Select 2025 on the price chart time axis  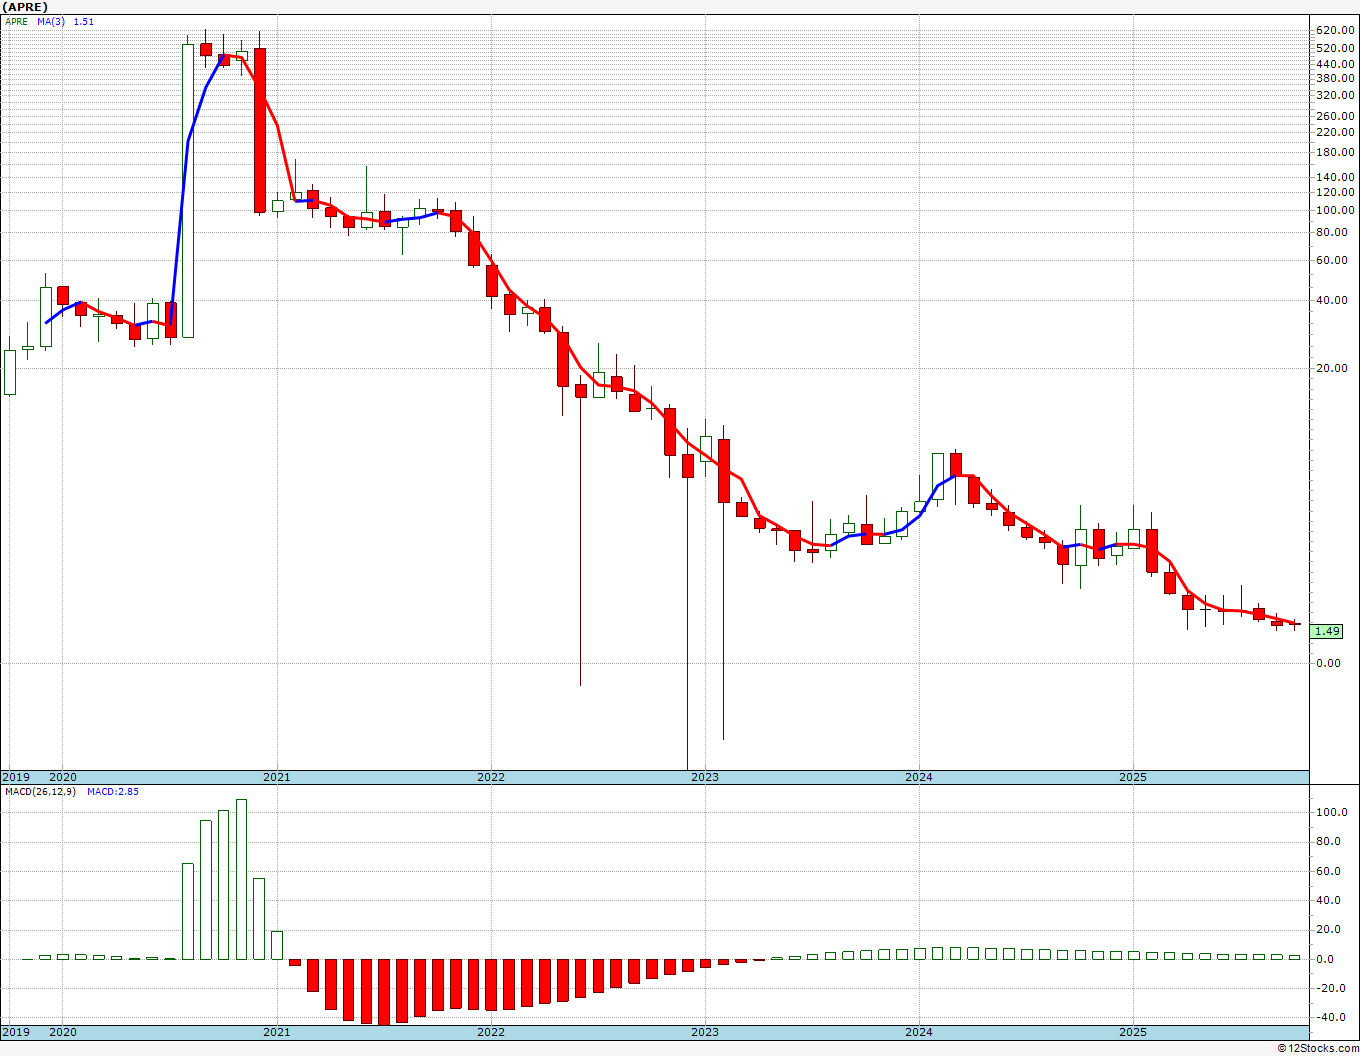click(1133, 777)
